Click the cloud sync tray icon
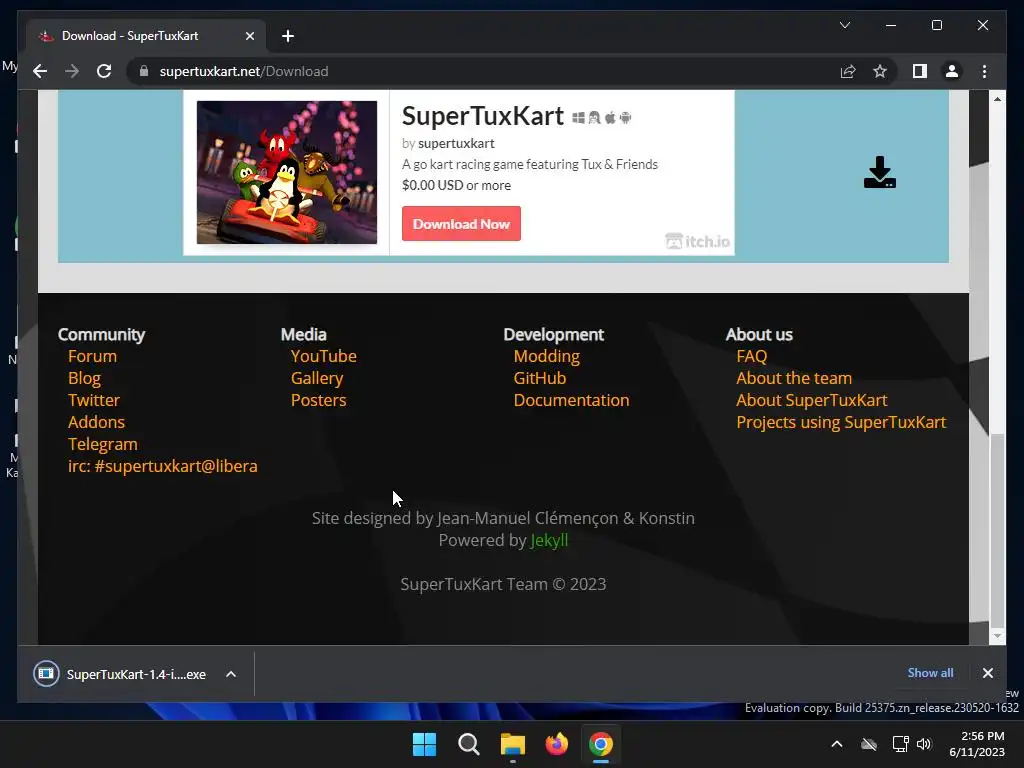Image resolution: width=1024 pixels, height=768 pixels. [869, 744]
